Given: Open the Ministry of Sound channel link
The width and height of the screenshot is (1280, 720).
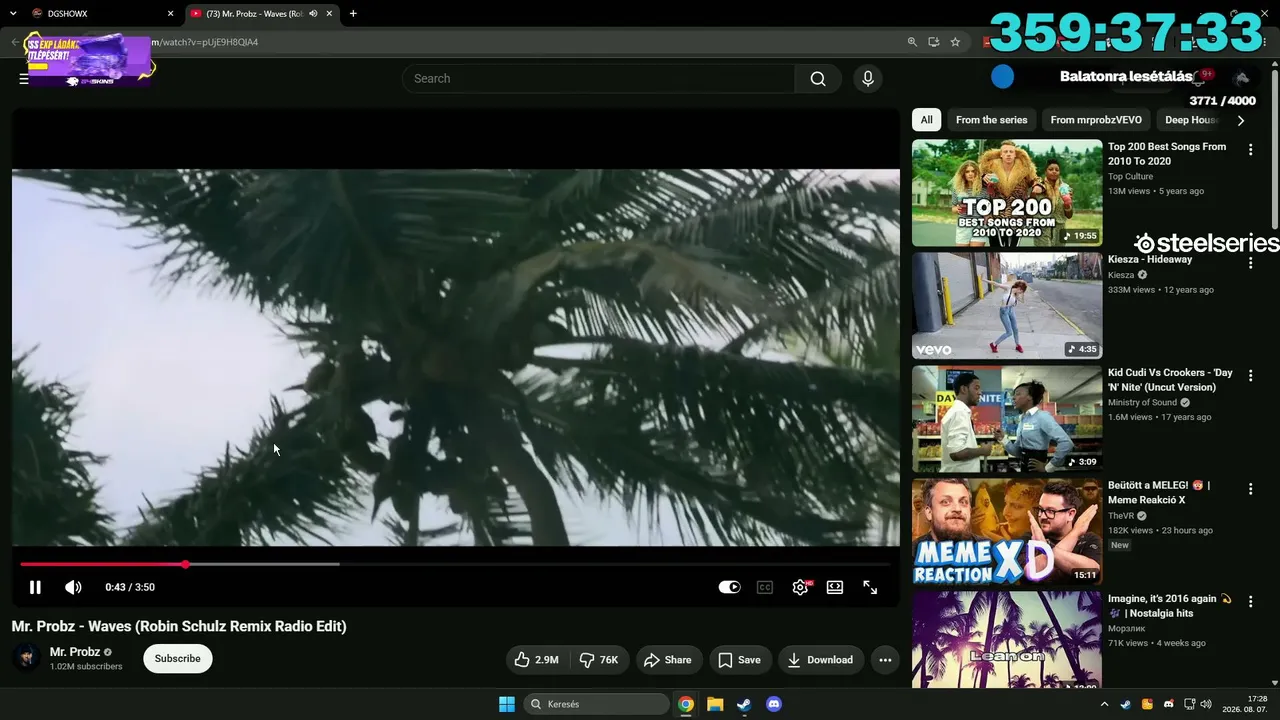Looking at the screenshot, I should [x=1142, y=403].
